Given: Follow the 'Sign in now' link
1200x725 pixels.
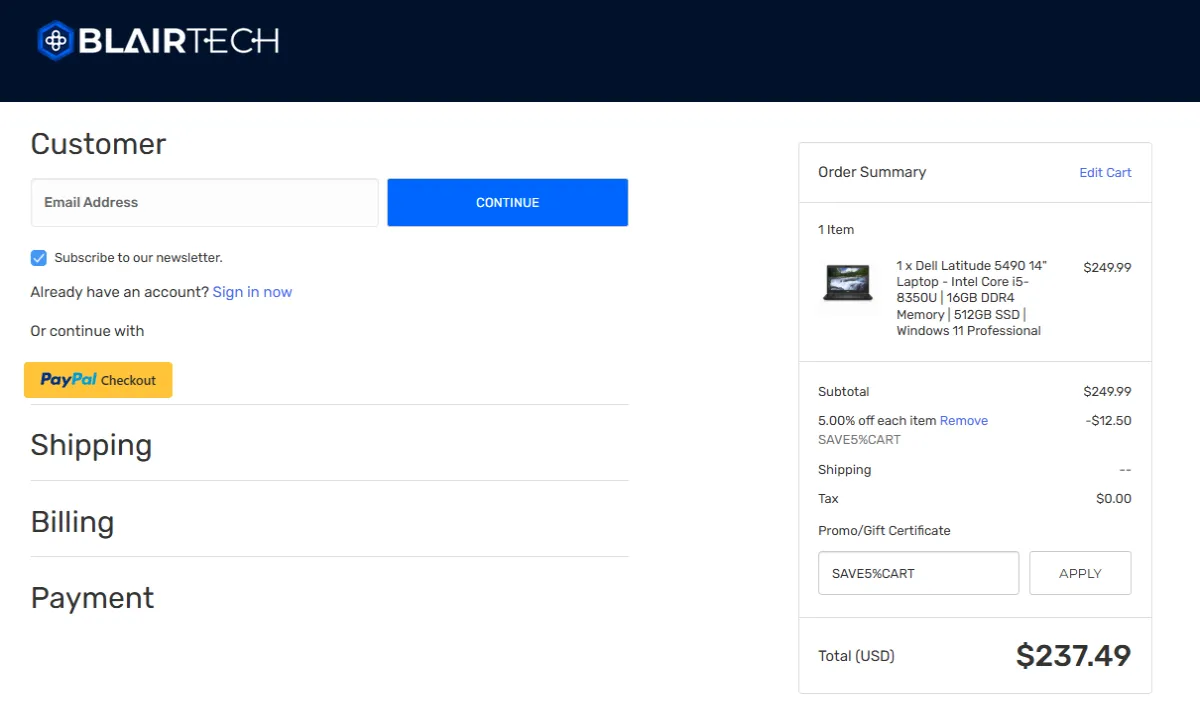Looking at the screenshot, I should [252, 292].
